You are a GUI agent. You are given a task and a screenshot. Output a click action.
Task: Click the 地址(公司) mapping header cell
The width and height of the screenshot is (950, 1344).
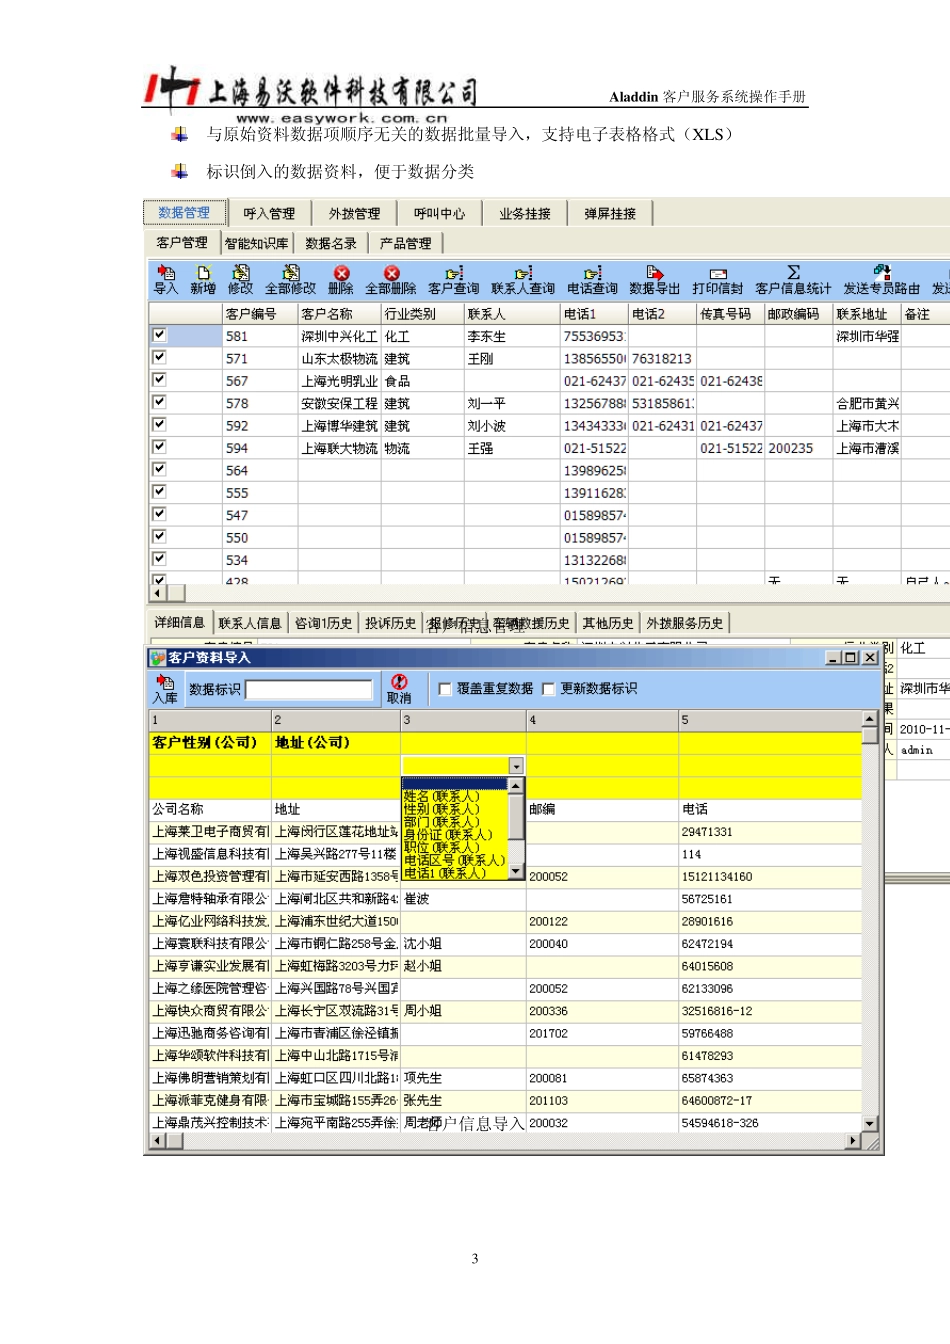[336, 743]
